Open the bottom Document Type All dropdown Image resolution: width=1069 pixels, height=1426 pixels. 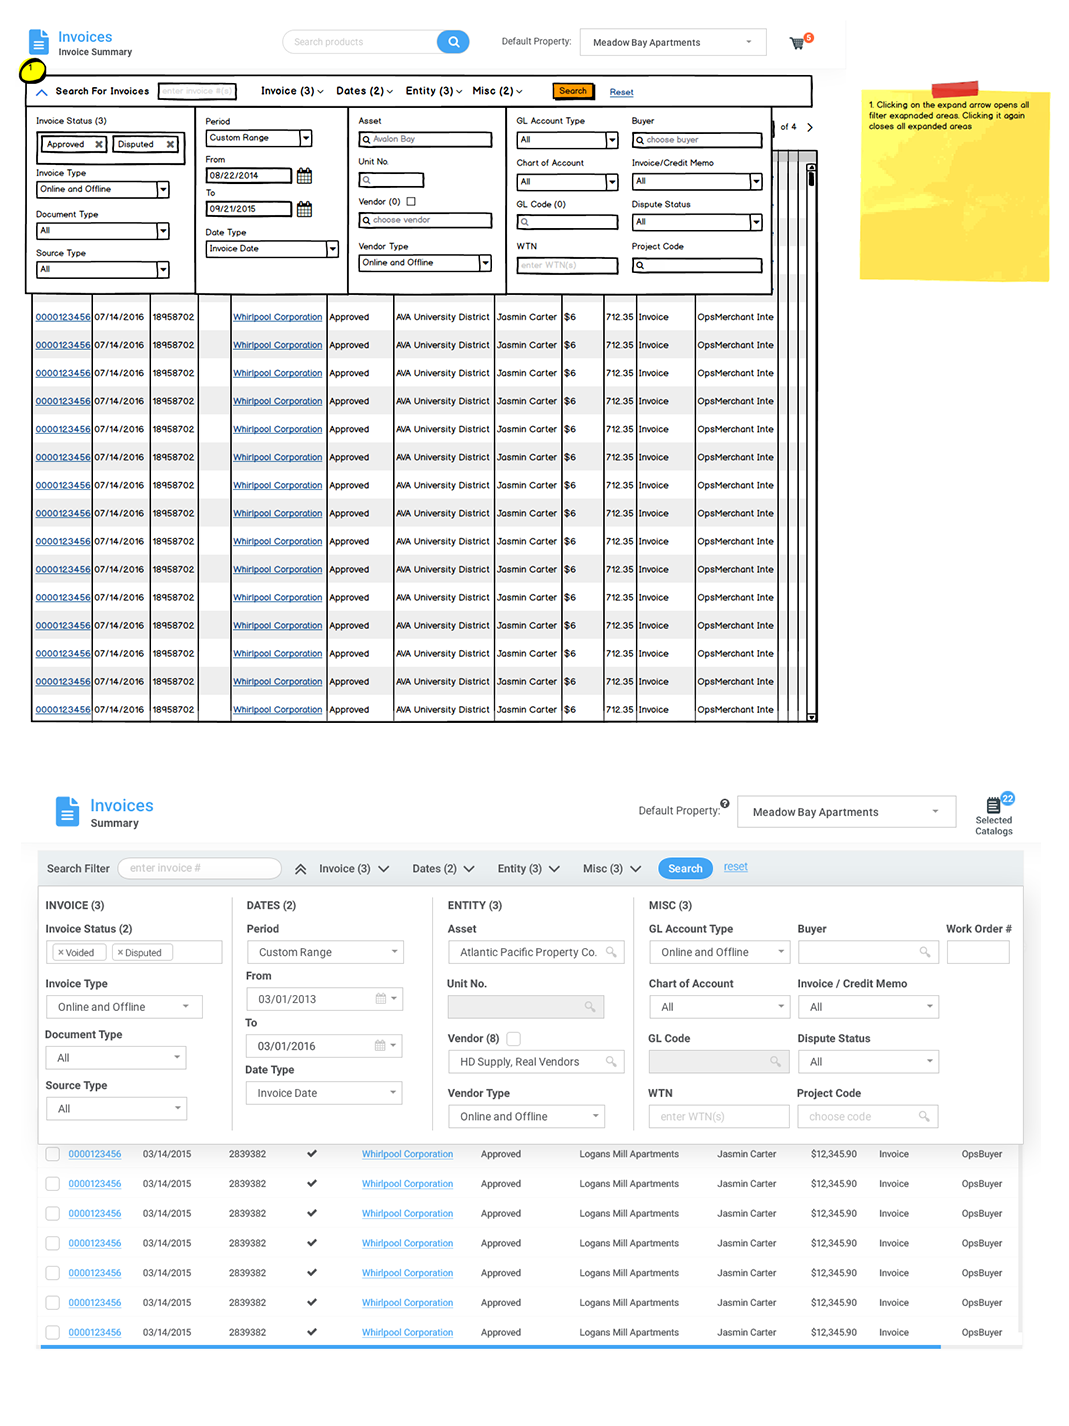tap(116, 1058)
